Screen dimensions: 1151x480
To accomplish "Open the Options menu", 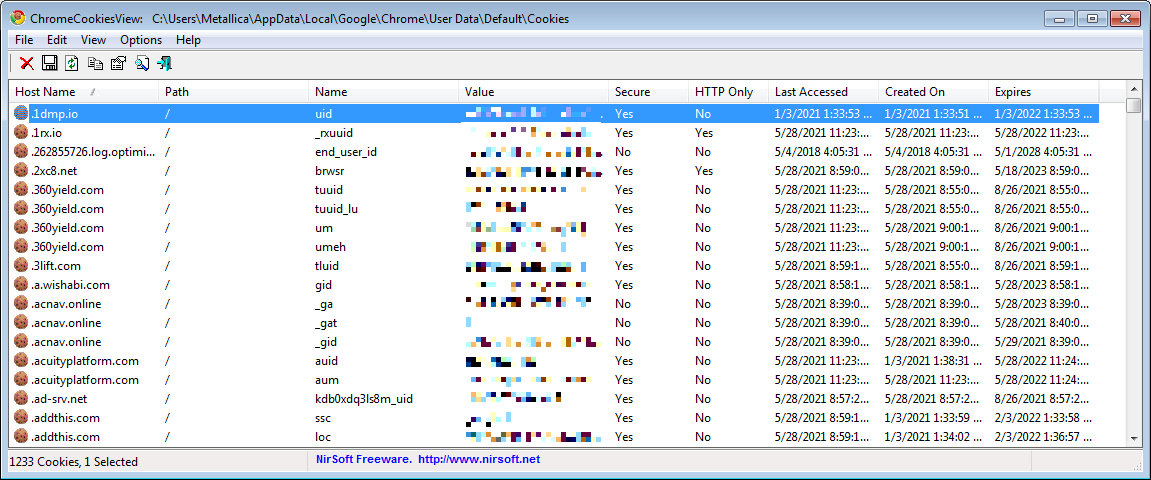I will point(141,40).
